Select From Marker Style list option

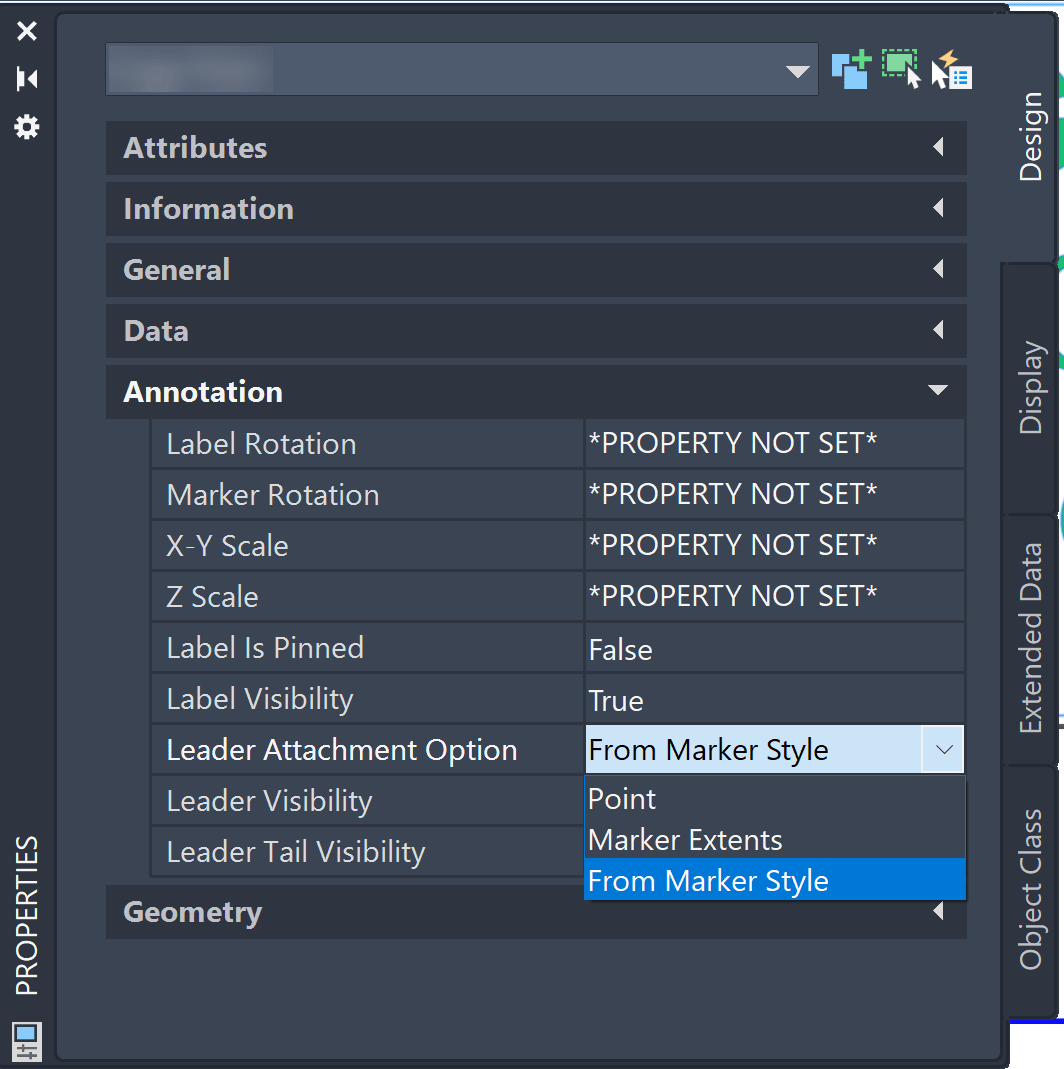[775, 880]
